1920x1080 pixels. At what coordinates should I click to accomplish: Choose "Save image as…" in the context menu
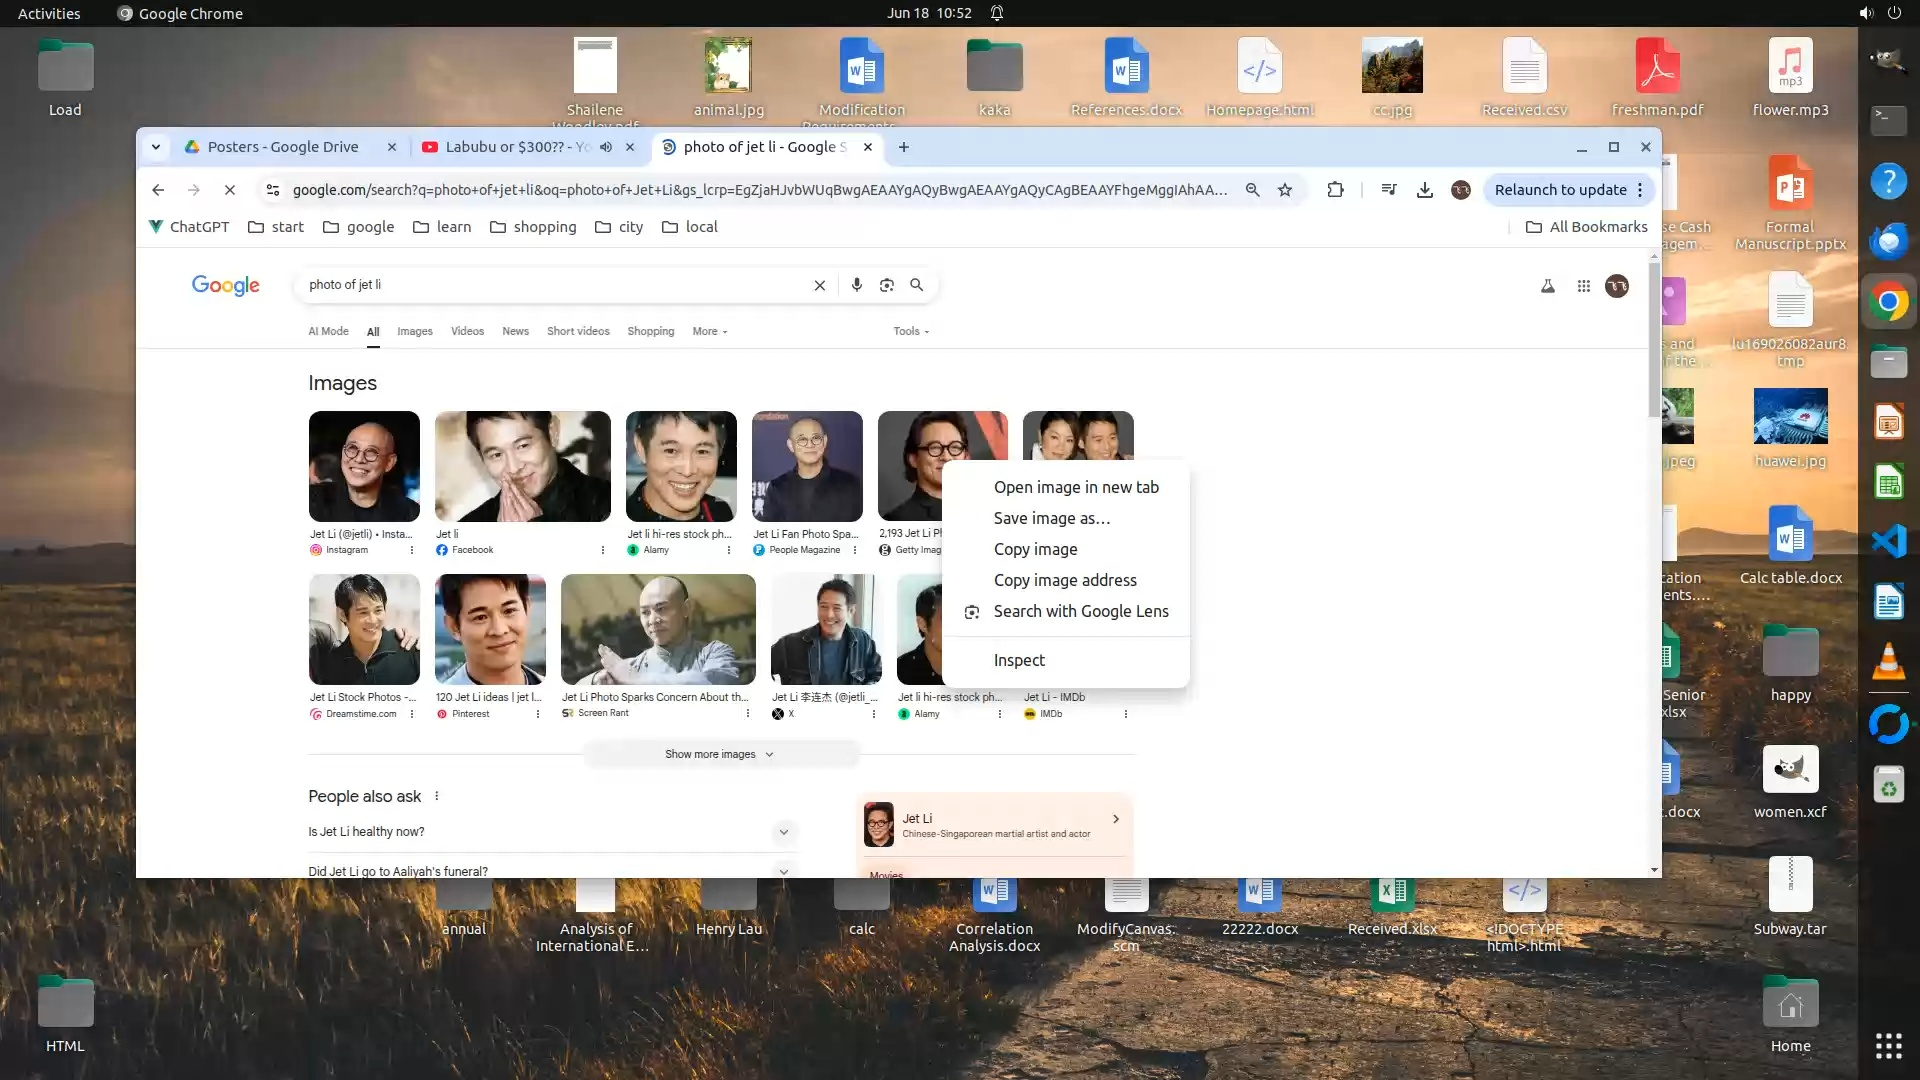tap(1051, 518)
